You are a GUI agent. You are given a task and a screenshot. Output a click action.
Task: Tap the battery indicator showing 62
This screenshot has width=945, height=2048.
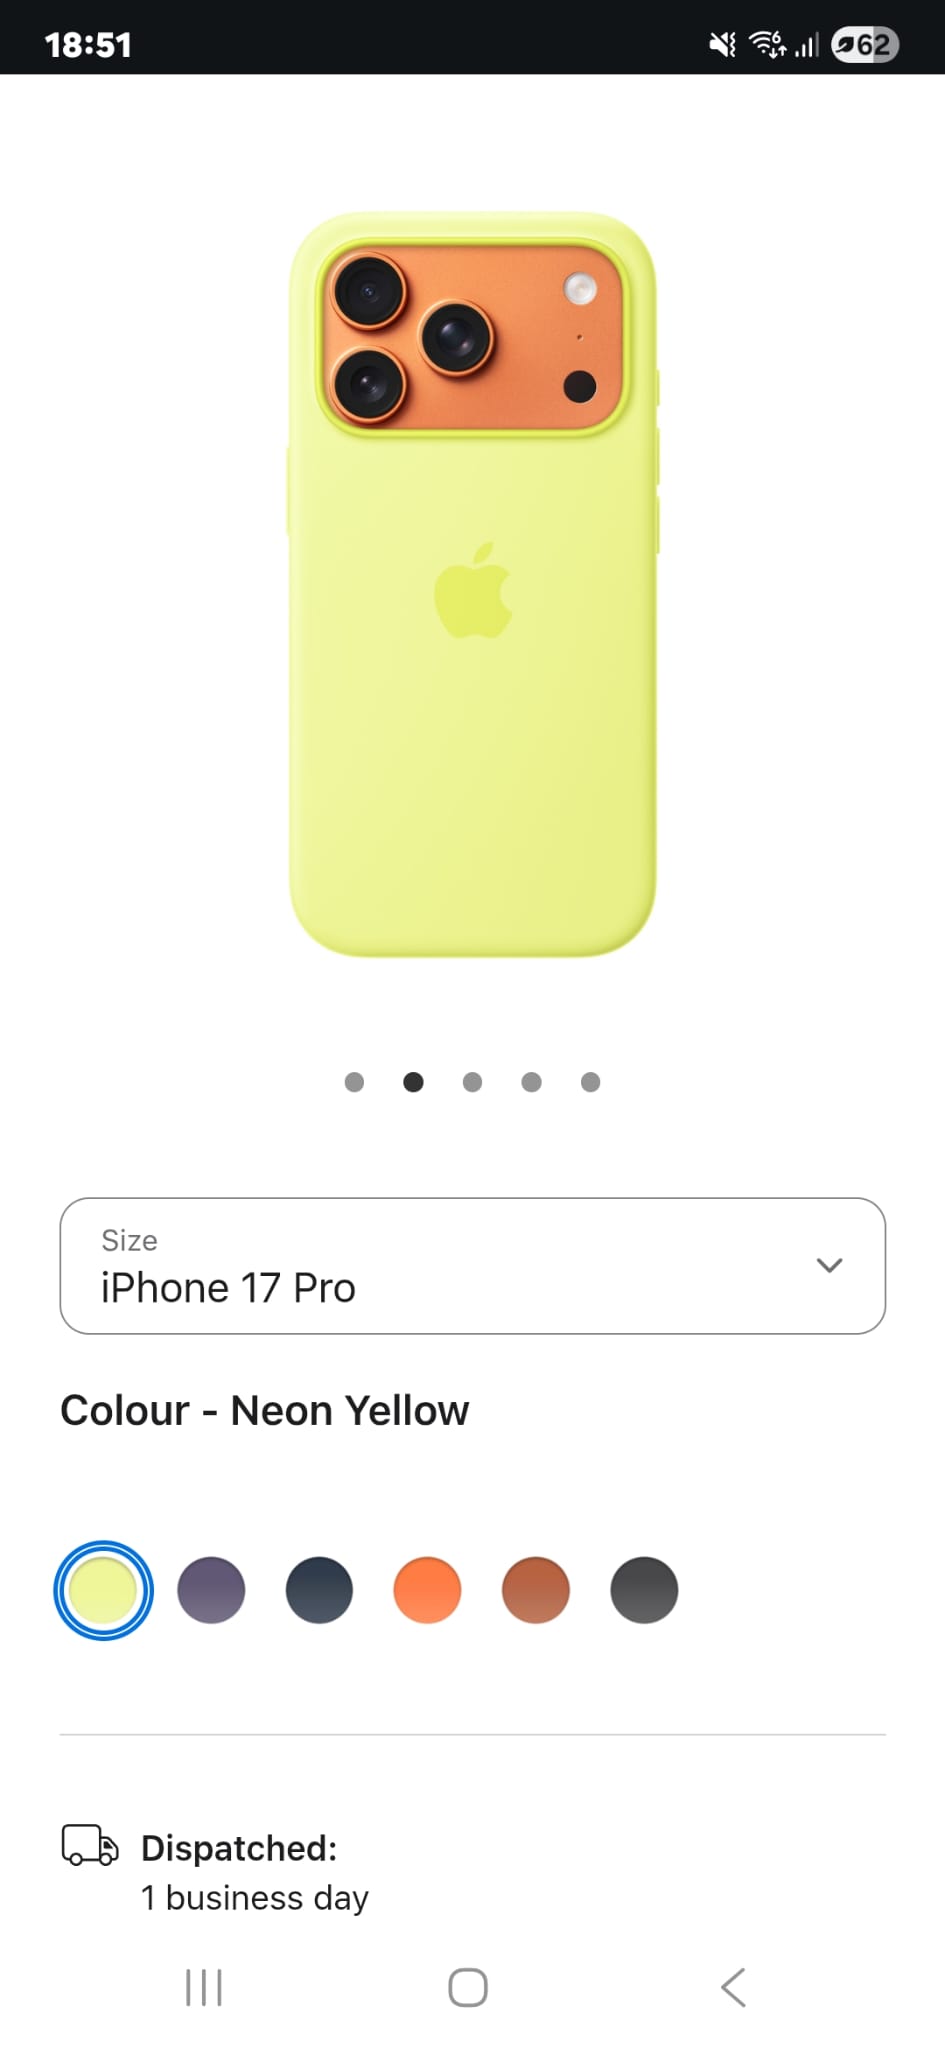tap(865, 45)
